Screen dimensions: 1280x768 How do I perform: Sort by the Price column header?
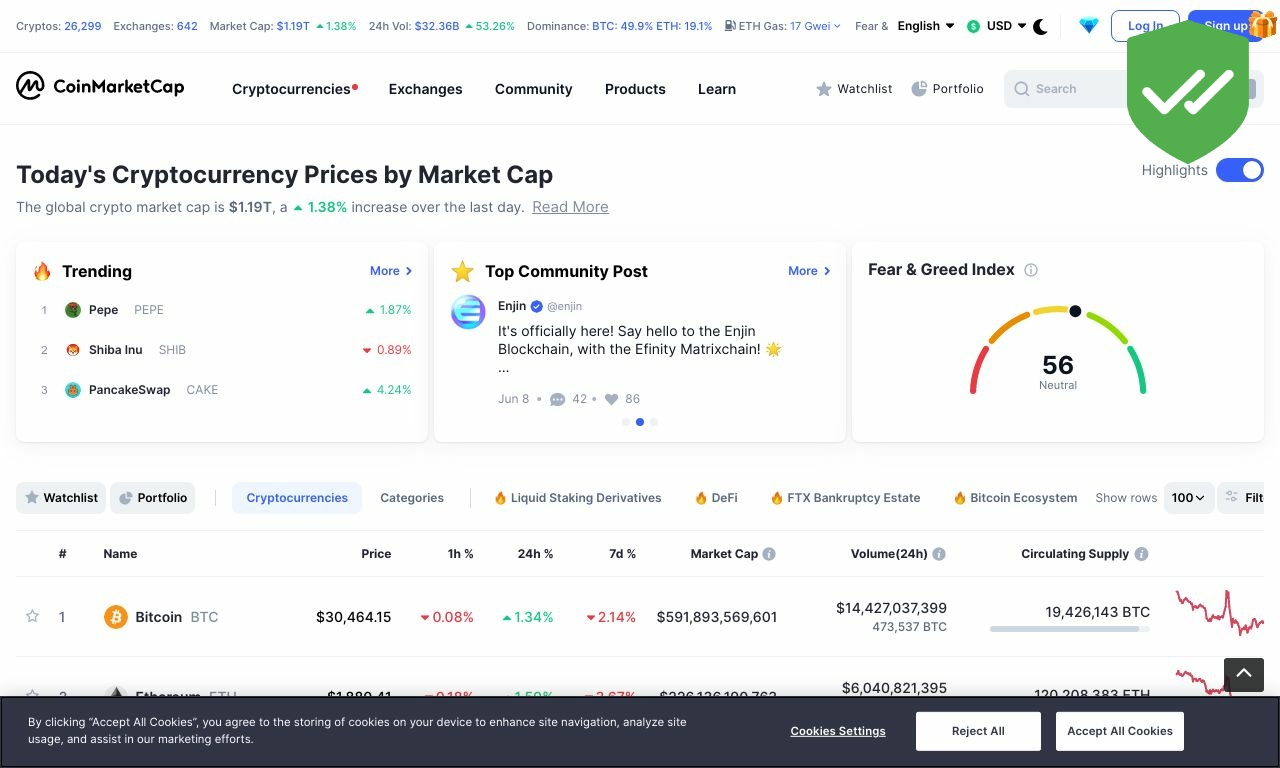[x=376, y=554]
